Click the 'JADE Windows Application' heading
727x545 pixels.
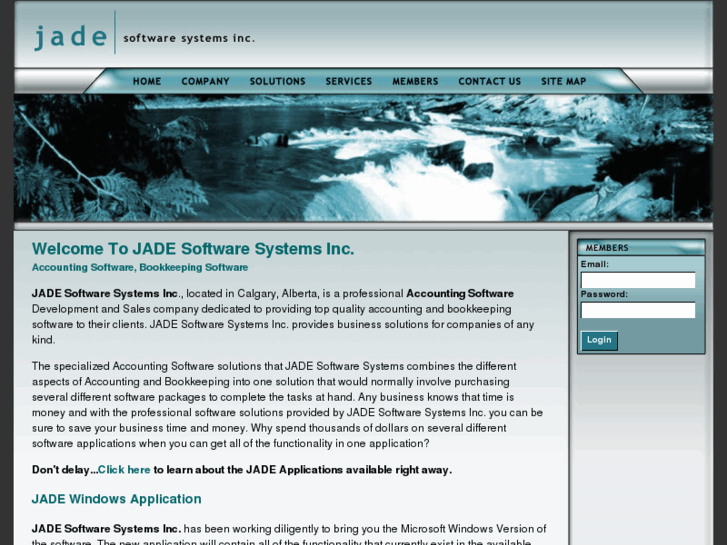tap(116, 499)
